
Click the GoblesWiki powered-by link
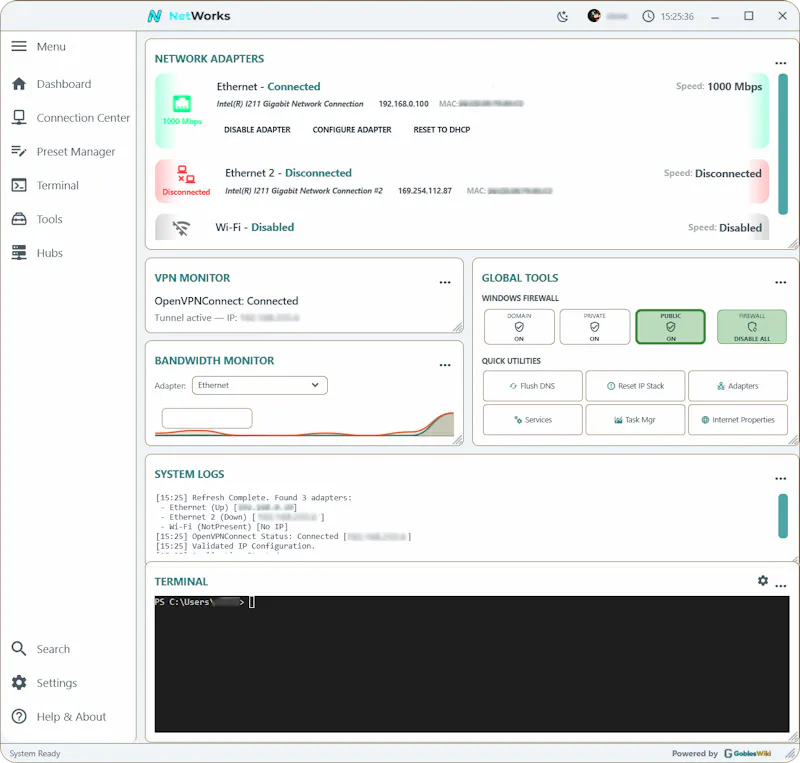[x=747, y=753]
